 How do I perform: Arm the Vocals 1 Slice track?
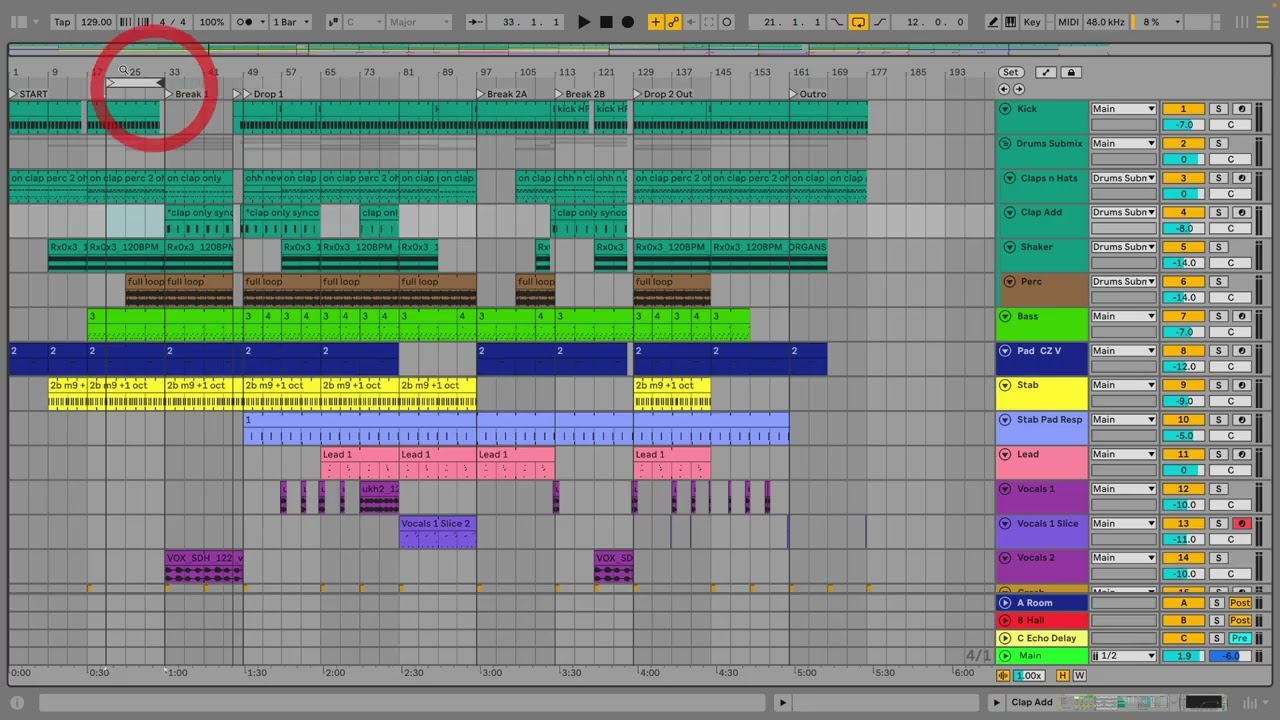[1242, 523]
